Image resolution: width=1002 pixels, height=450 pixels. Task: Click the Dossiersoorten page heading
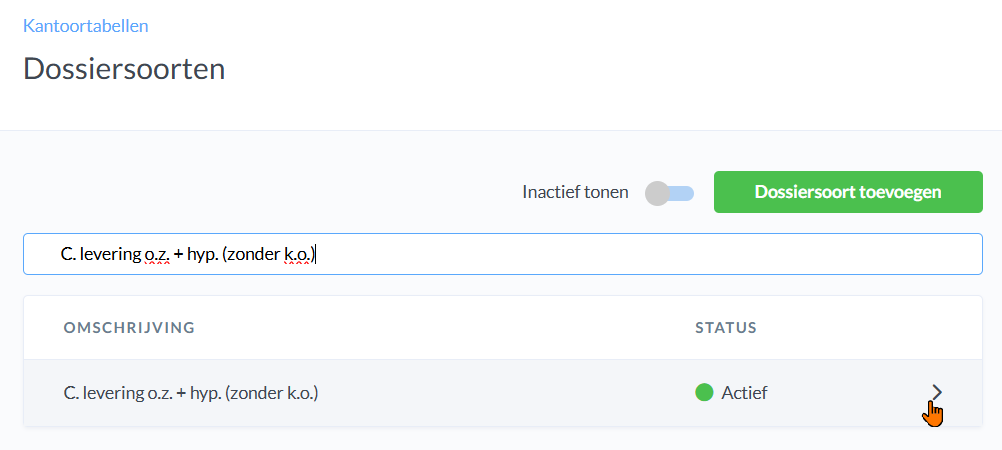tap(124, 69)
